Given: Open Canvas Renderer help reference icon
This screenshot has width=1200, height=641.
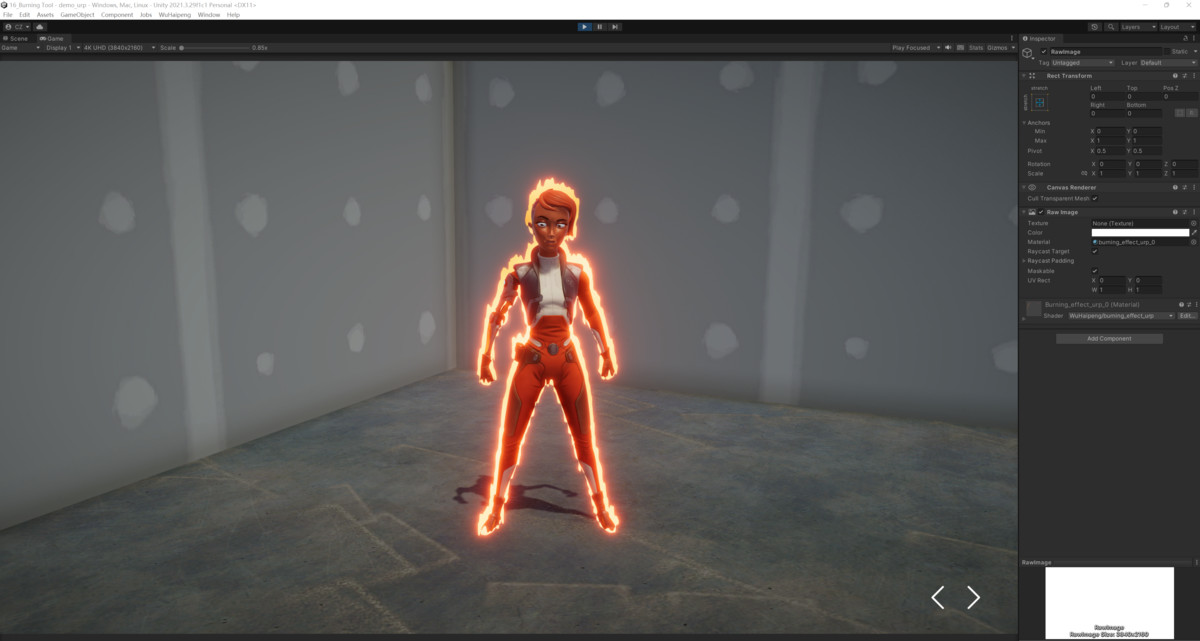Looking at the screenshot, I should (1175, 188).
